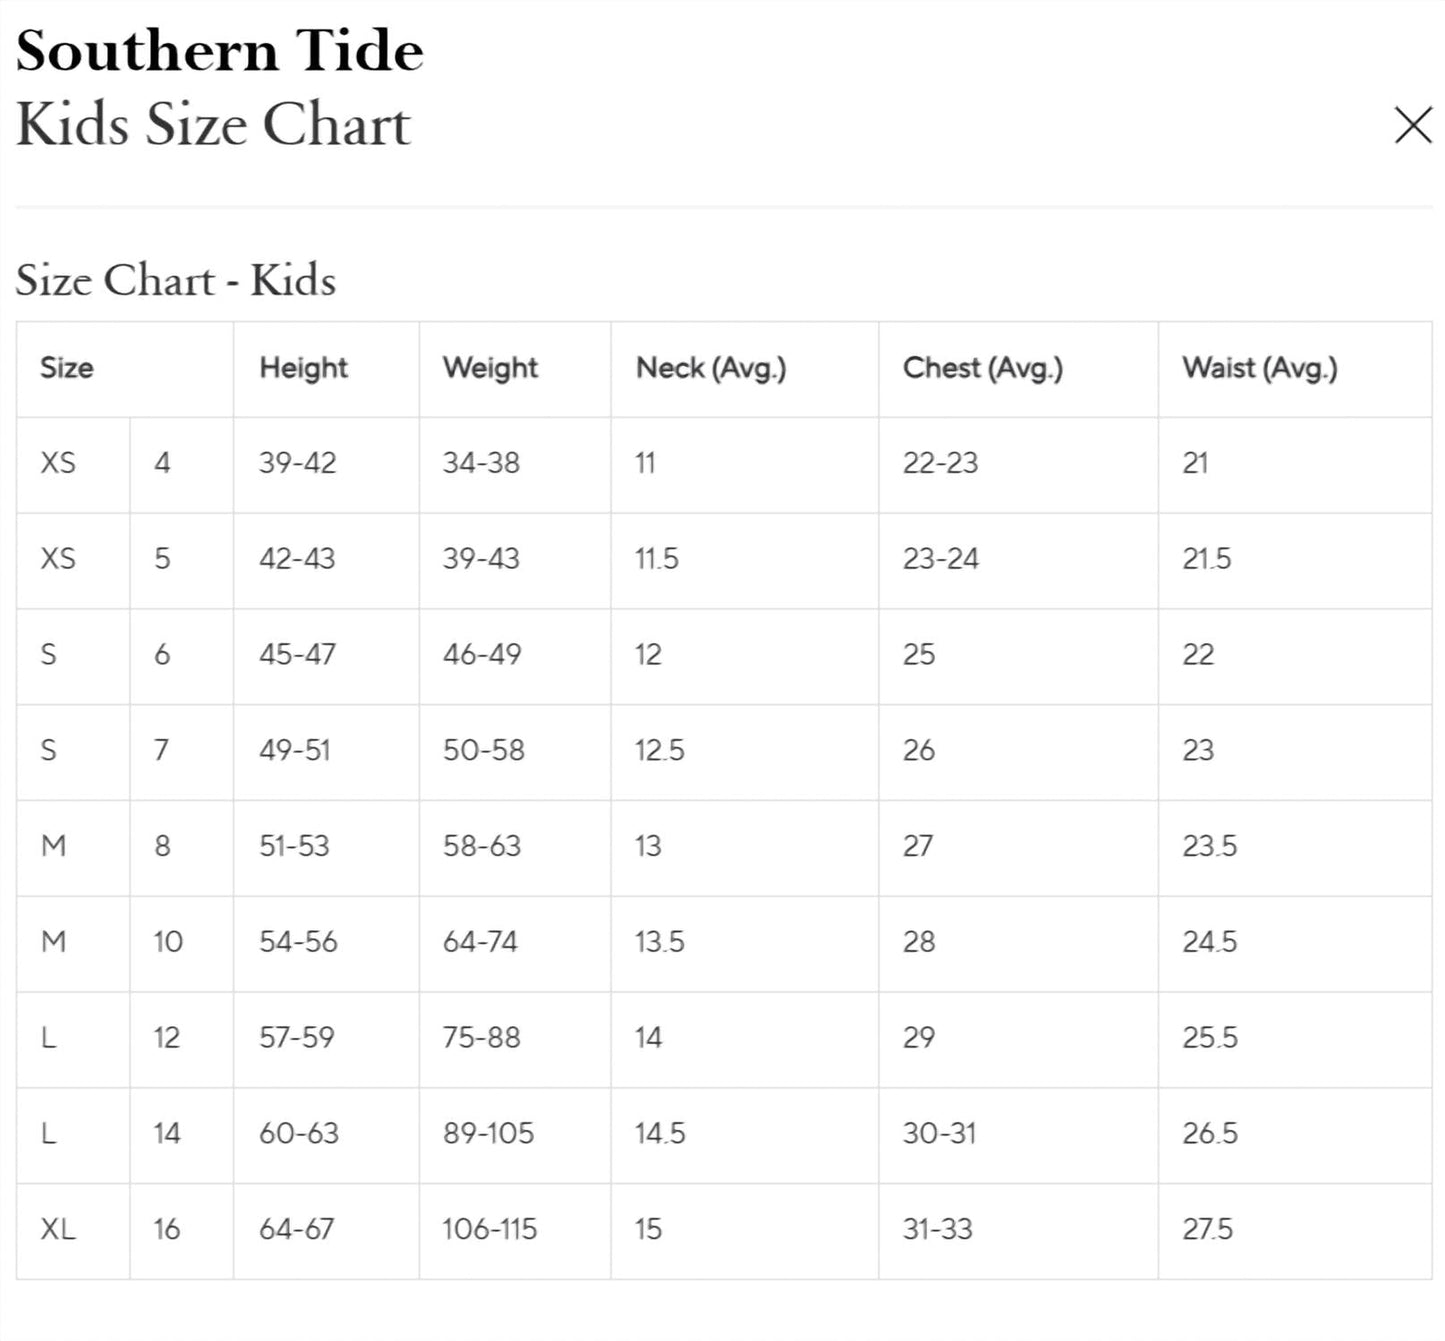Image resolution: width=1445 pixels, height=1341 pixels.
Task: Click the height range 64-67 cell
Action: [x=295, y=1230]
